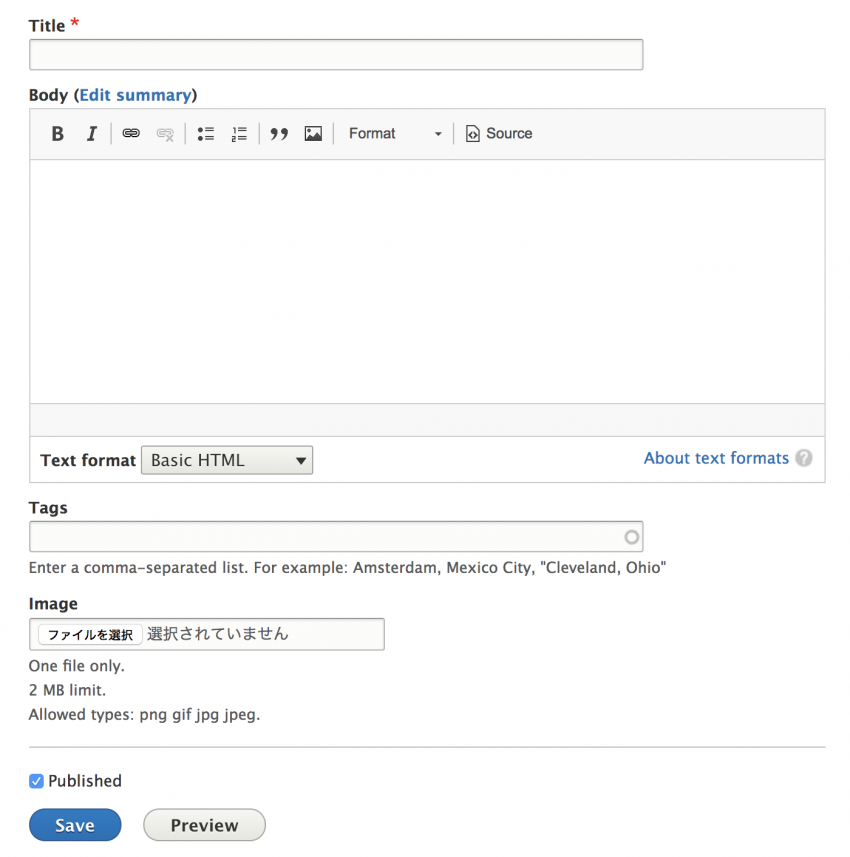850x857 pixels.
Task: Click the help icon beside About text formats
Action: (x=804, y=459)
